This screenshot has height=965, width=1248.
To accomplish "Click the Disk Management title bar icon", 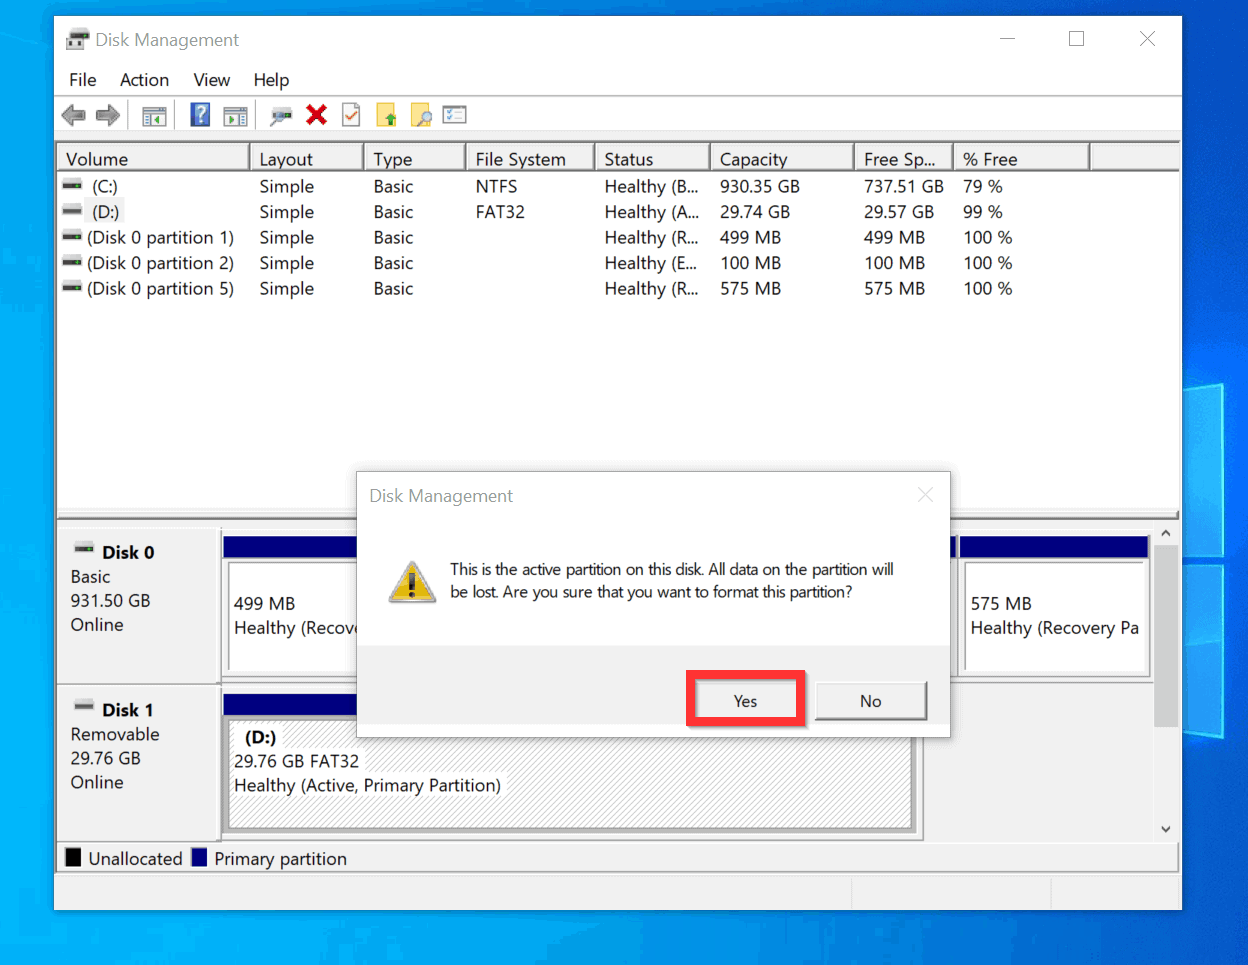I will [77, 38].
